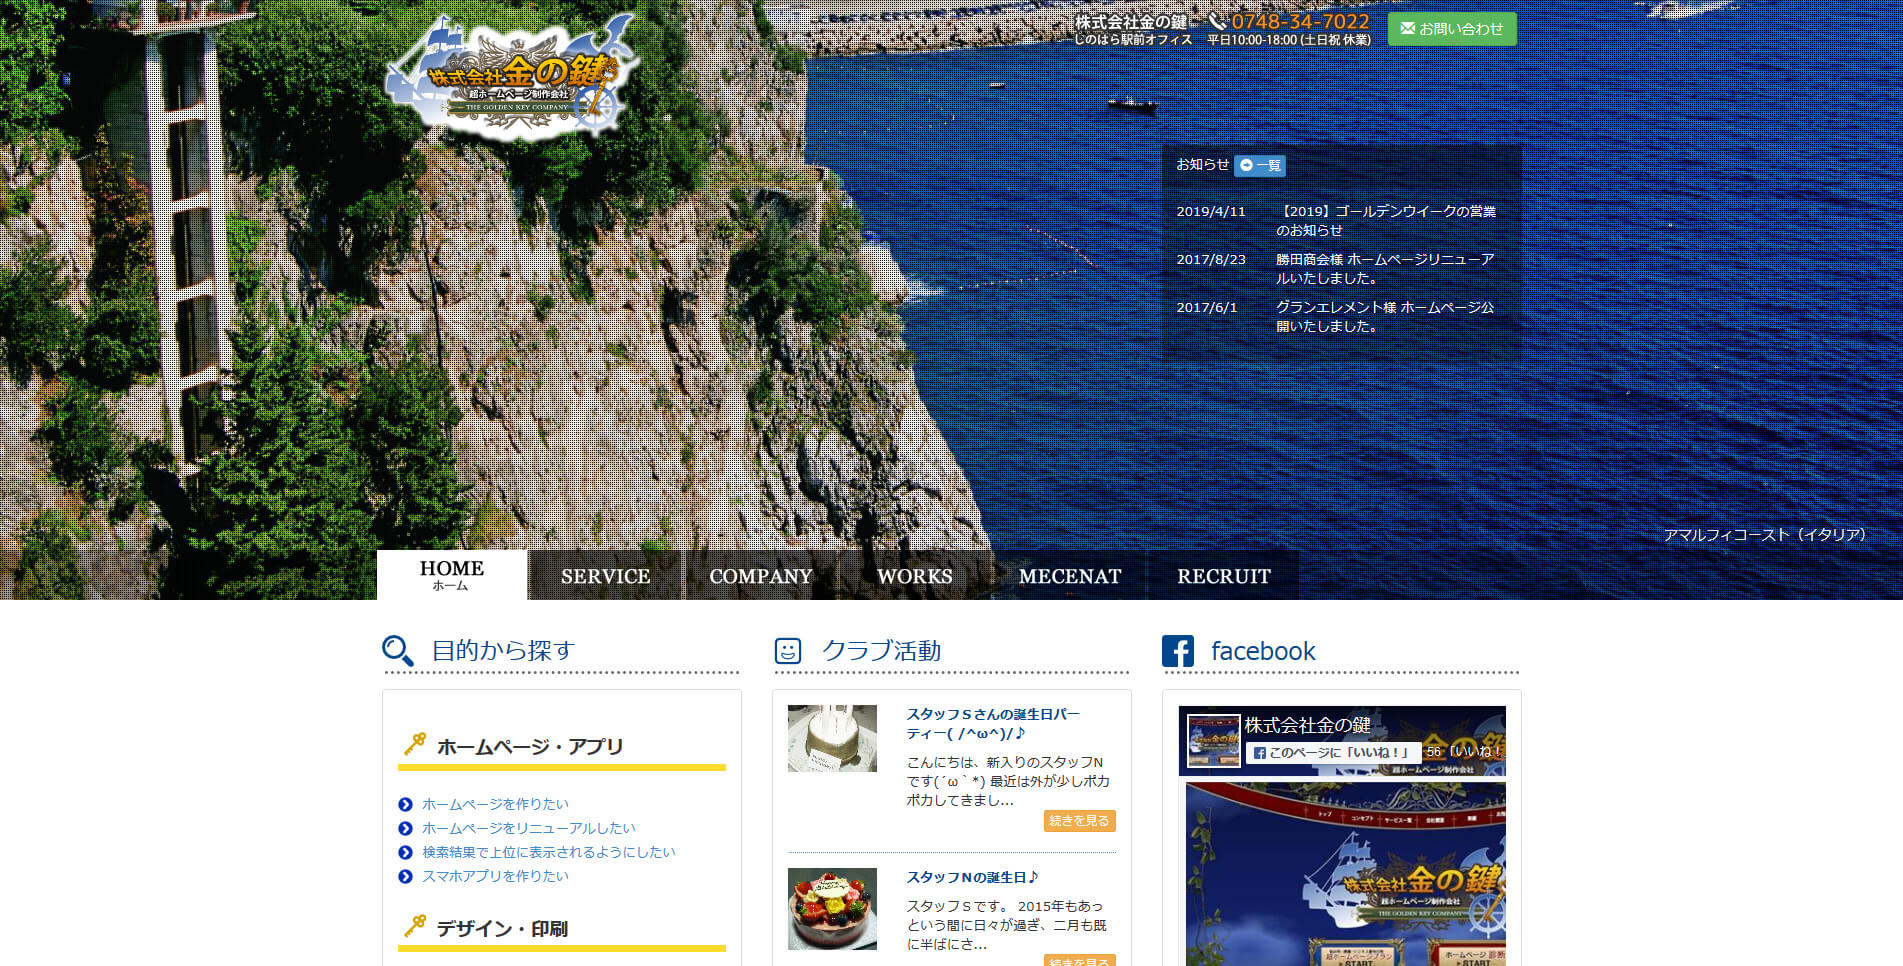The image size is (1903, 966).
Task: Click the arrow bullet beside スマホアプリを作りたい
Action: coord(405,876)
